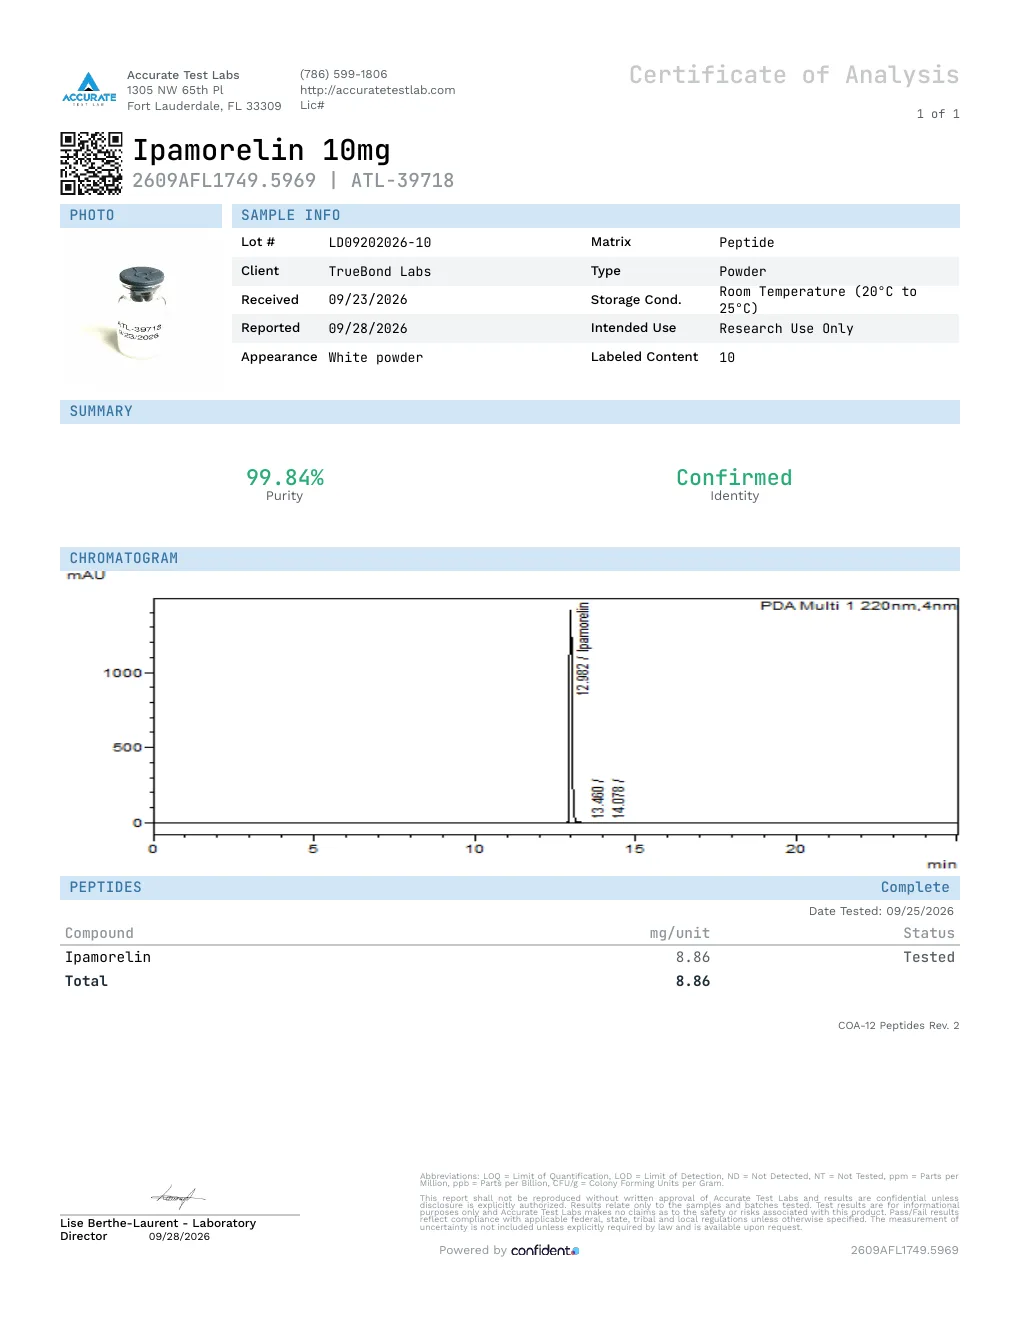Click the QR code beside the title
This screenshot has width=1020, height=1320.
(91, 163)
